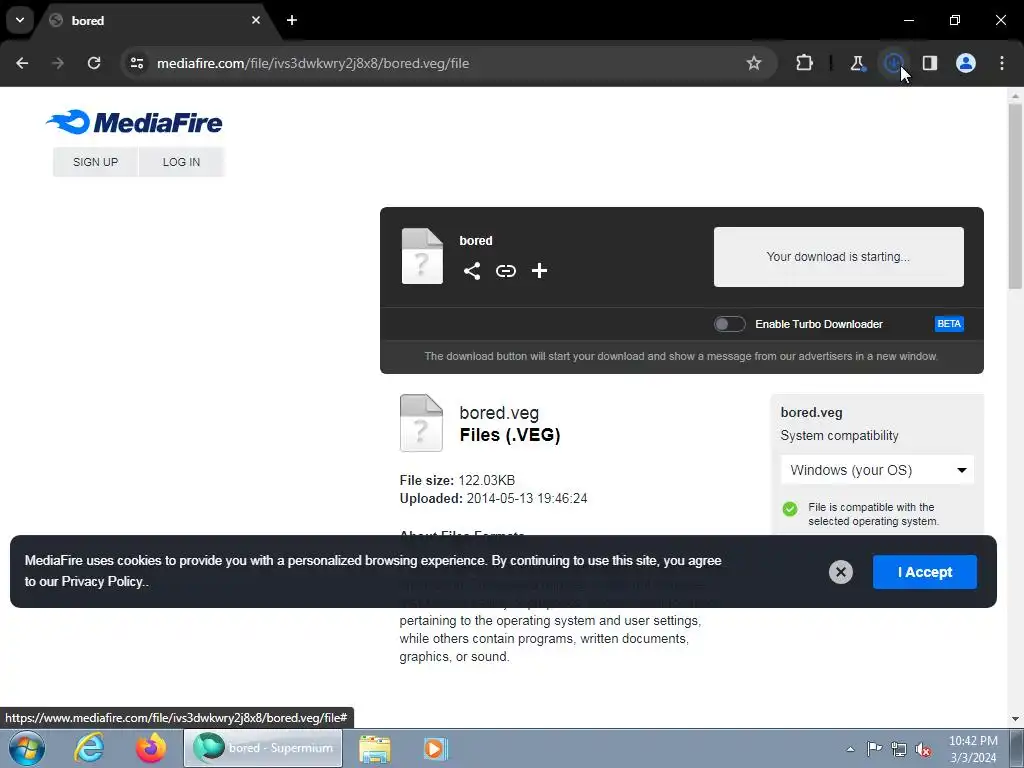Viewport: 1024px width, 768px height.
Task: Open the Chrome Labs flask icon
Action: (x=857, y=63)
